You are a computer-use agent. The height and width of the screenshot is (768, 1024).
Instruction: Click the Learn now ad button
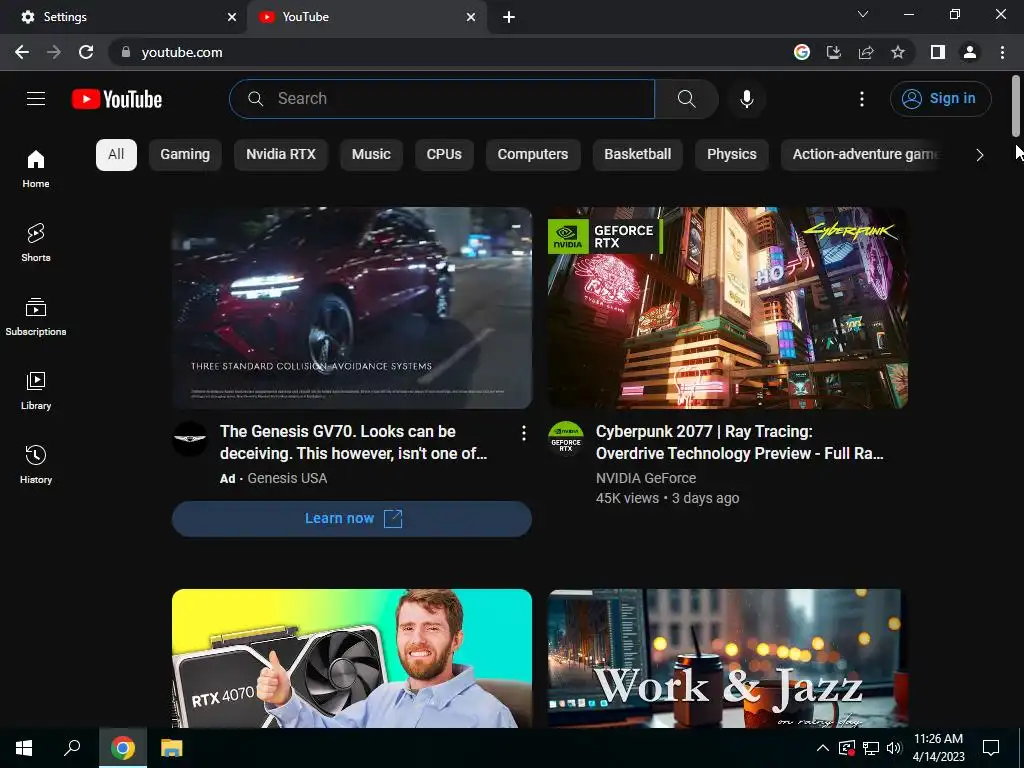pyautogui.click(x=352, y=519)
